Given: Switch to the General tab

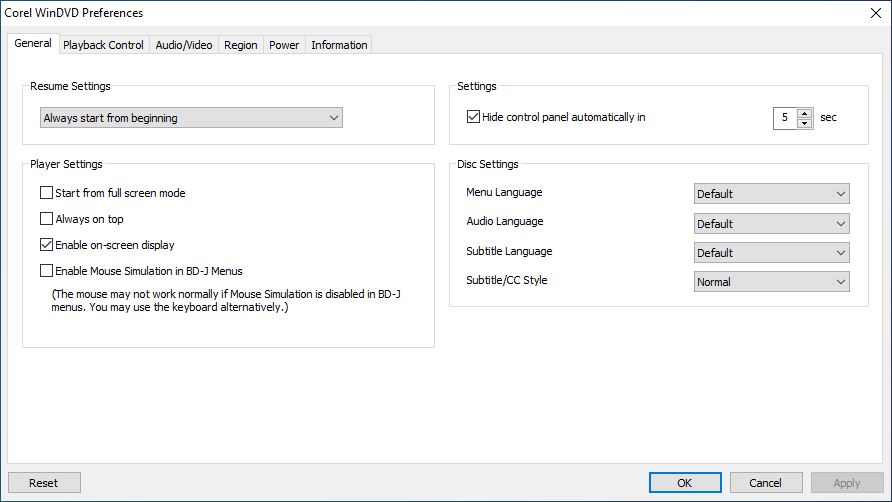Looking at the screenshot, I should (x=33, y=43).
